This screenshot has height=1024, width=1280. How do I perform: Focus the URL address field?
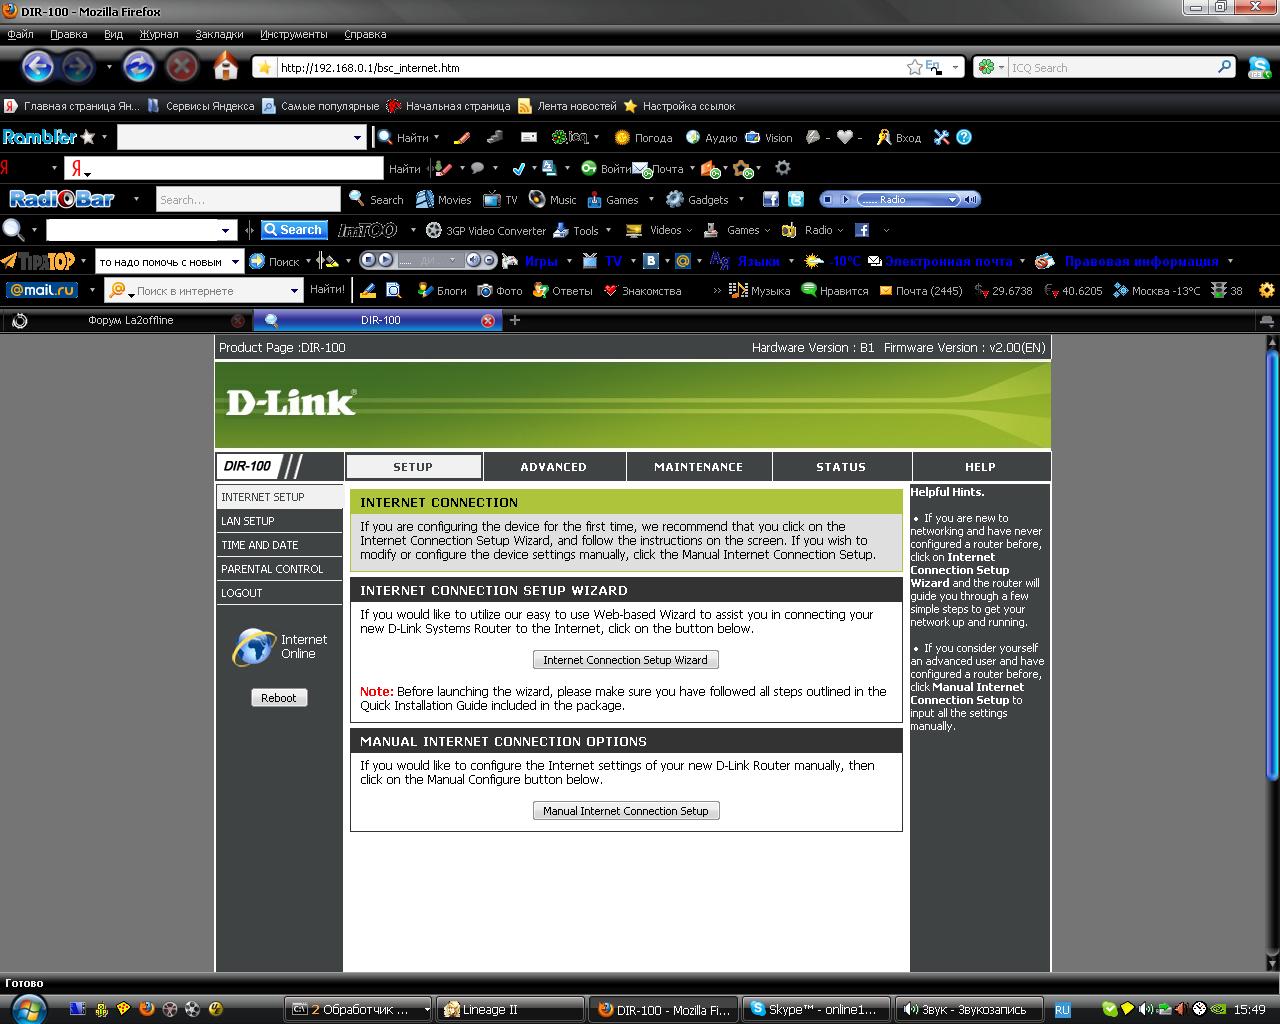click(x=590, y=68)
